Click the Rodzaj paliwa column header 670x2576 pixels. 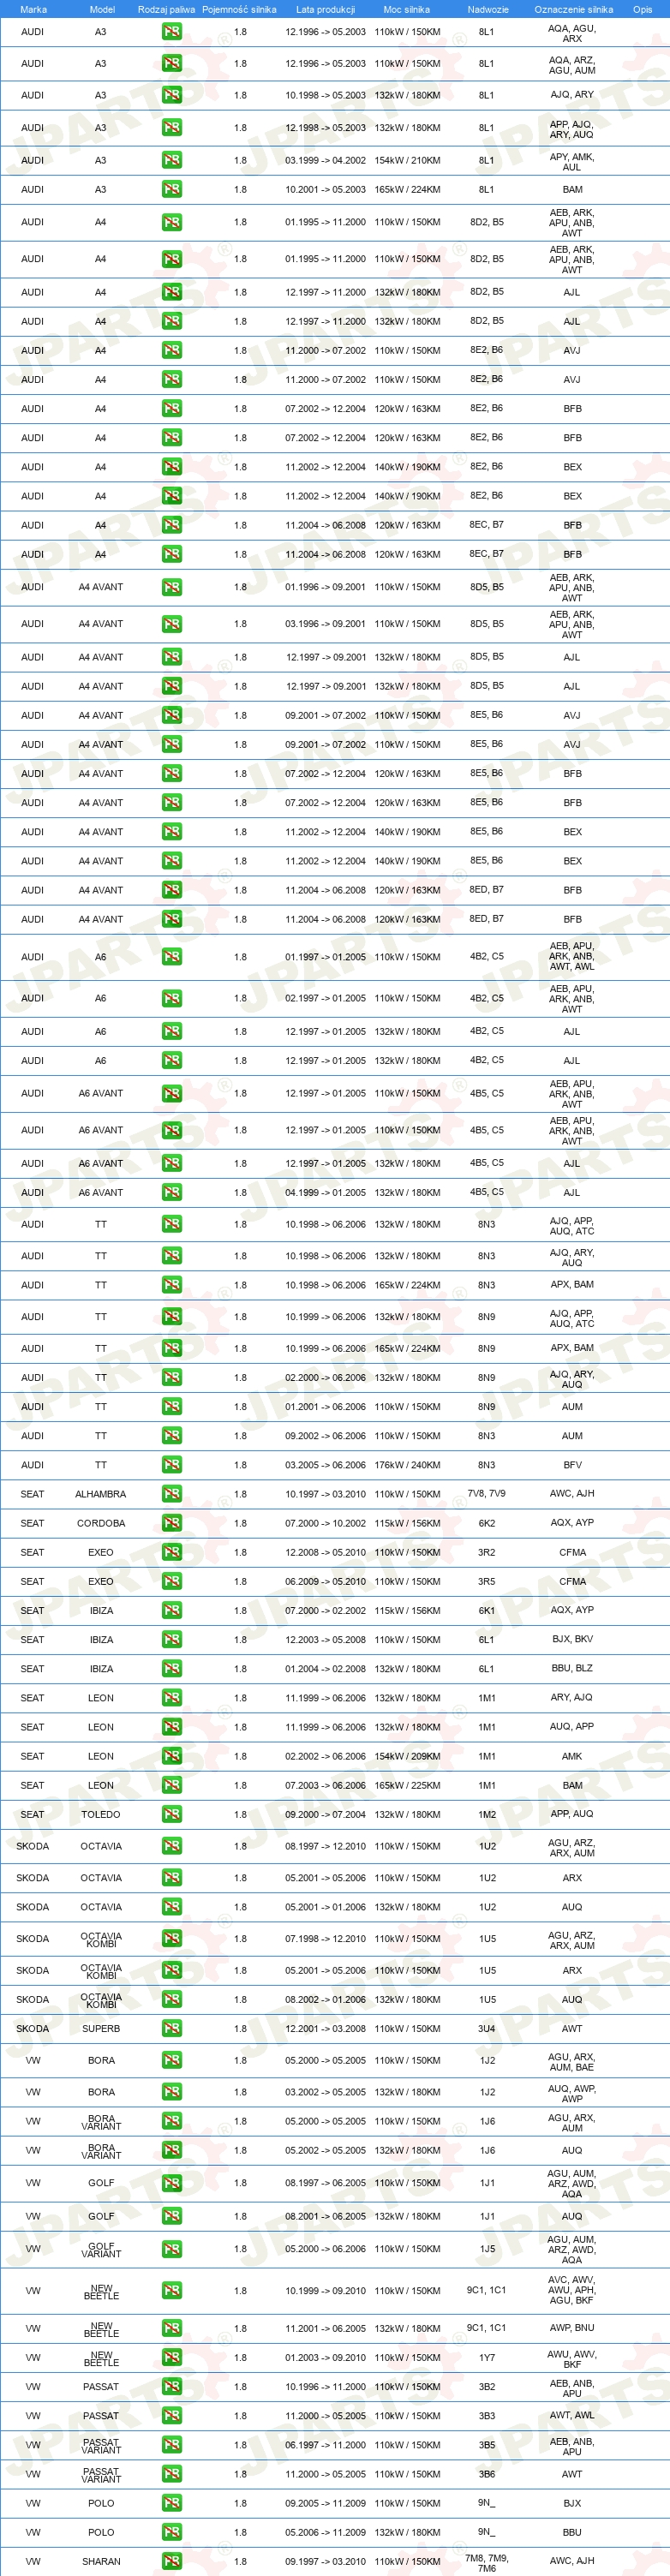click(x=167, y=9)
